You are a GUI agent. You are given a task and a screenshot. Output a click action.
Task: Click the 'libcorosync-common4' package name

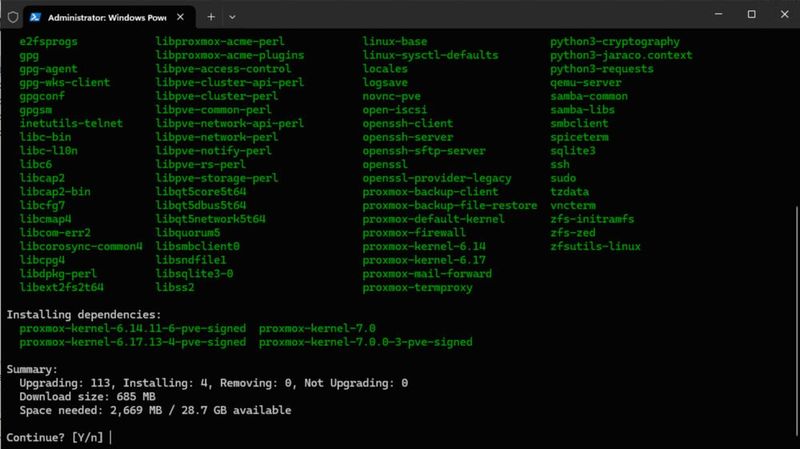(x=81, y=246)
